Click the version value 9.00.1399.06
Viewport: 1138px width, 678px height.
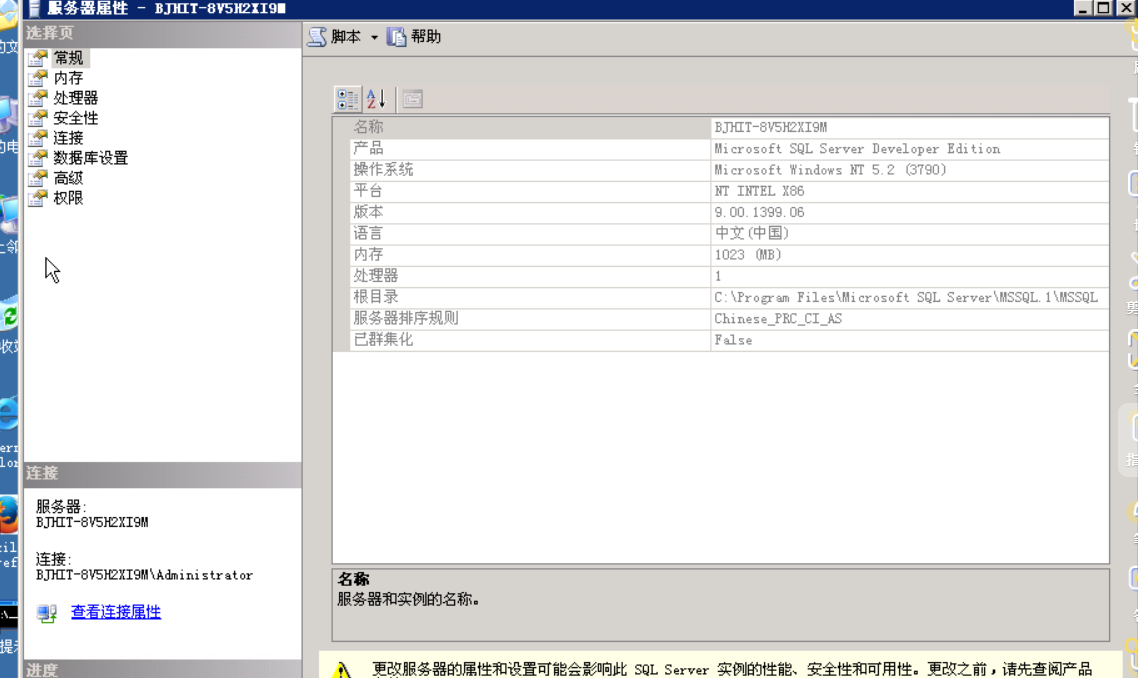[x=759, y=212]
